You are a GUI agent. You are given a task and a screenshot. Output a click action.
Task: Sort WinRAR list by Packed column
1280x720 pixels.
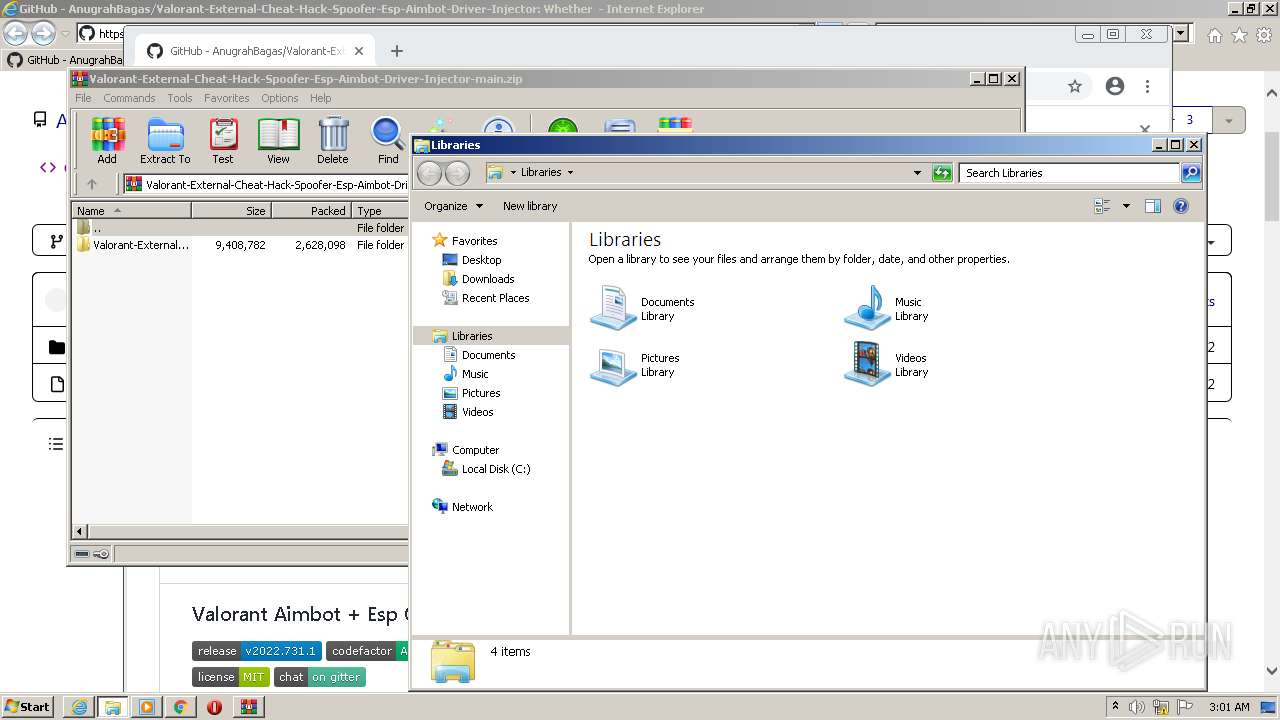(311, 211)
